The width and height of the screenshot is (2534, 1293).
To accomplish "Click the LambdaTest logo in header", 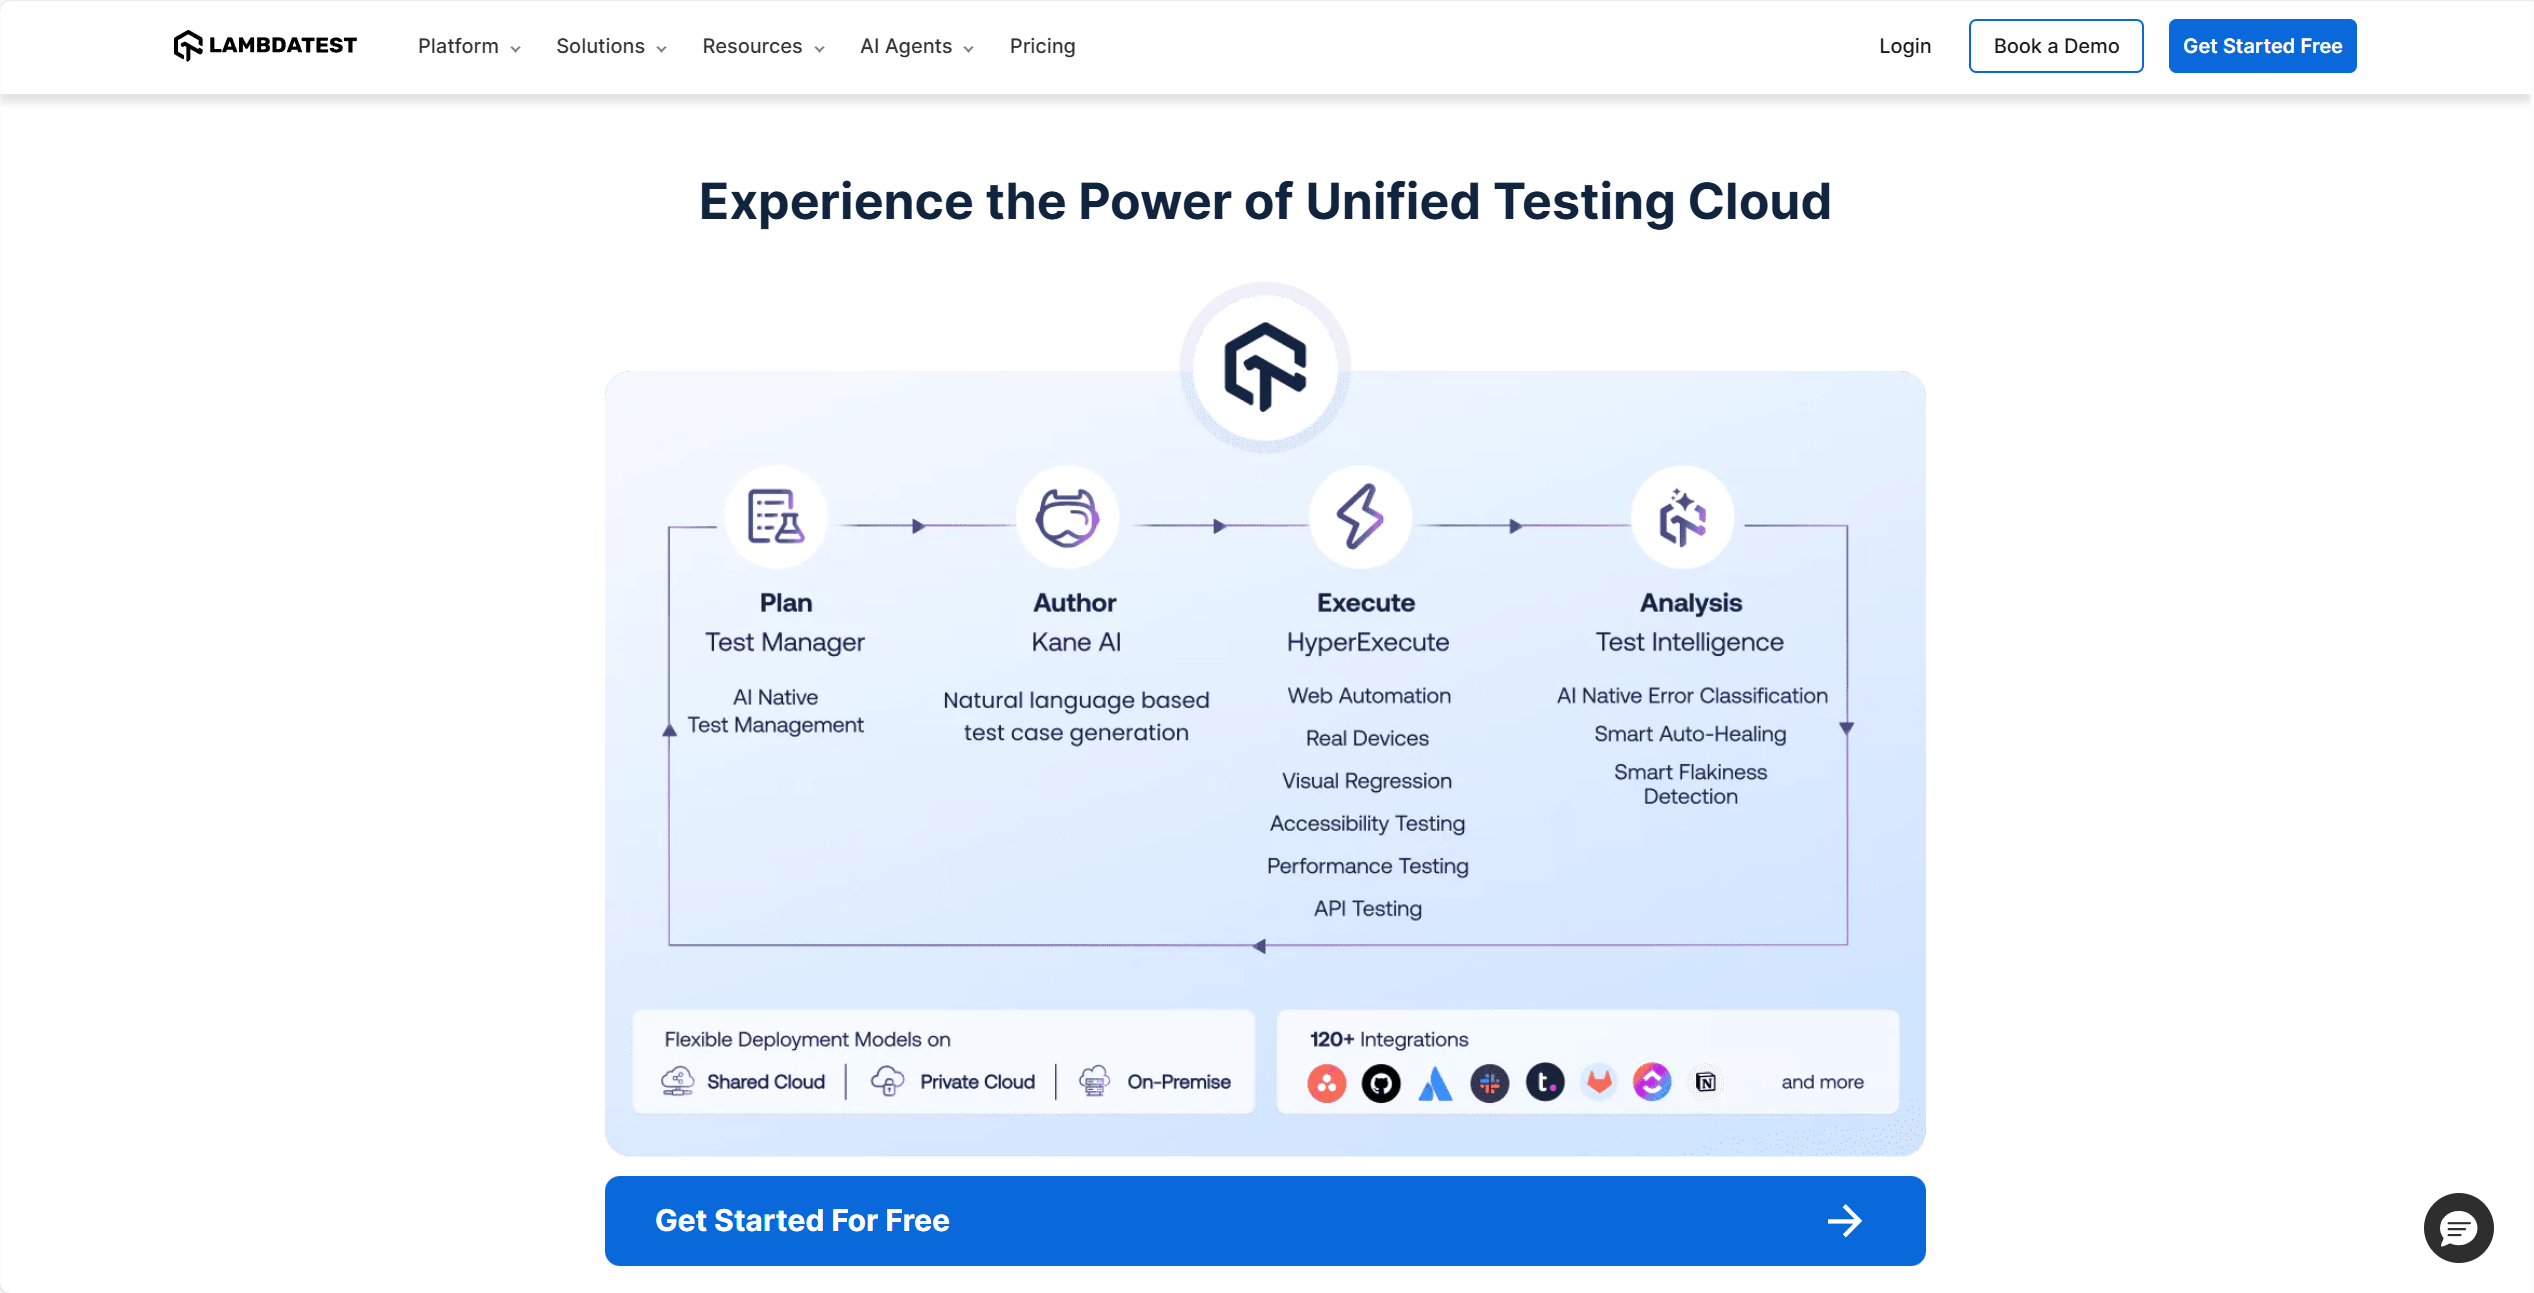I will 265,46.
